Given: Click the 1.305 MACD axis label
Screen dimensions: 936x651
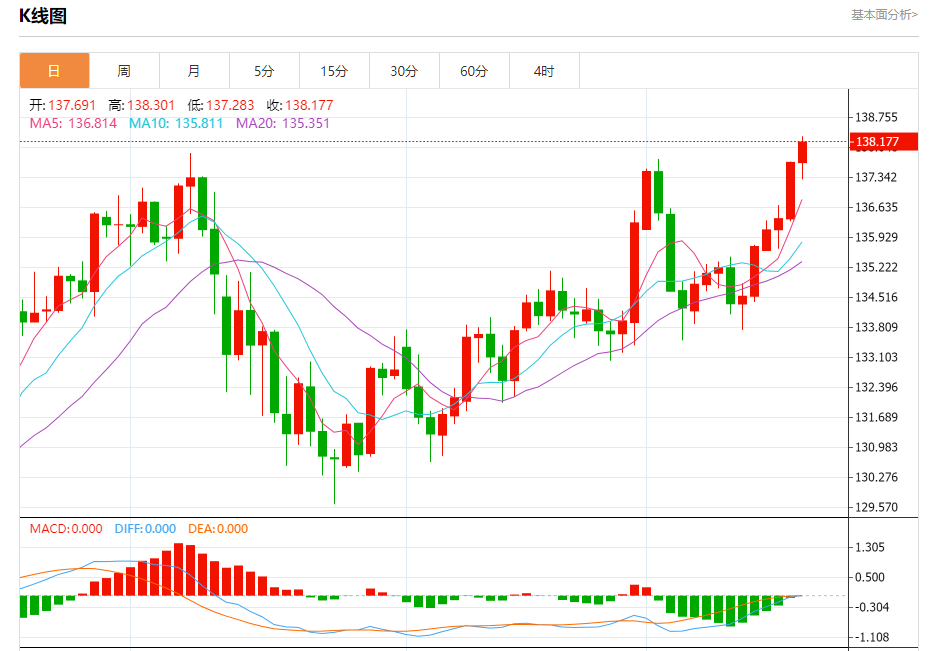Looking at the screenshot, I should coord(870,547).
